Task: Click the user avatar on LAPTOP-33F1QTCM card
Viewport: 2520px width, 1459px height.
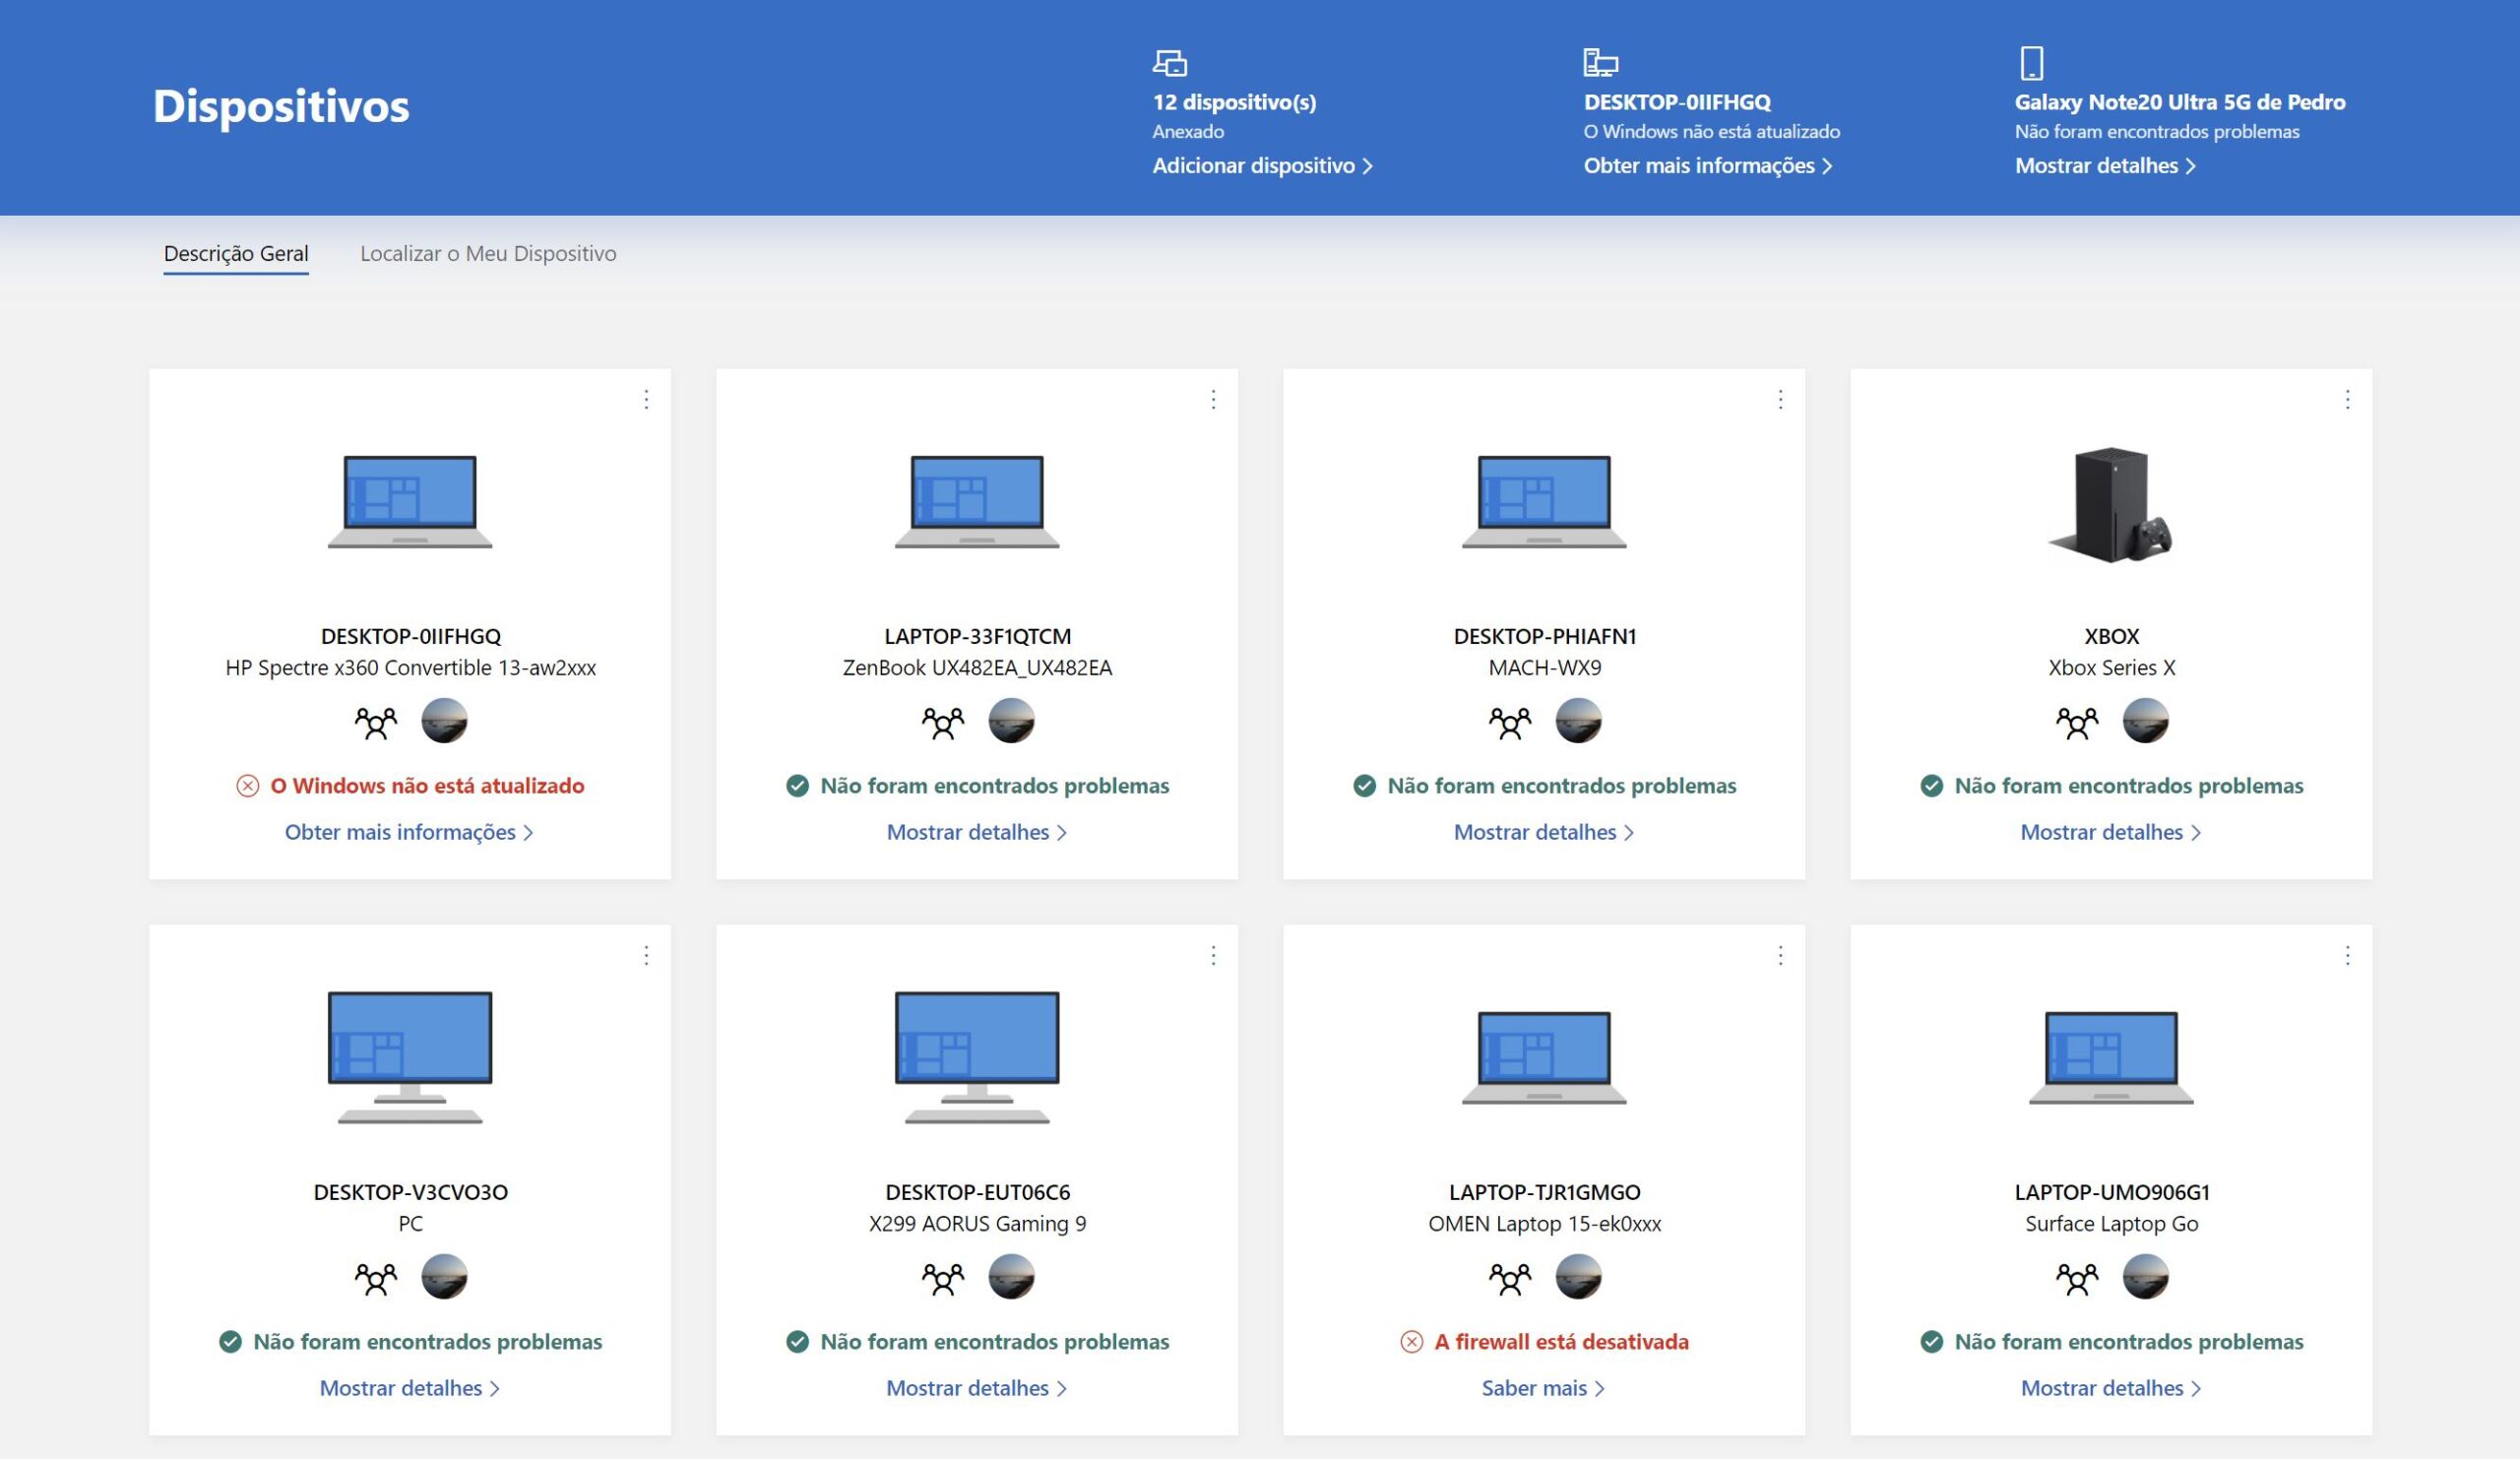Action: [x=1011, y=721]
